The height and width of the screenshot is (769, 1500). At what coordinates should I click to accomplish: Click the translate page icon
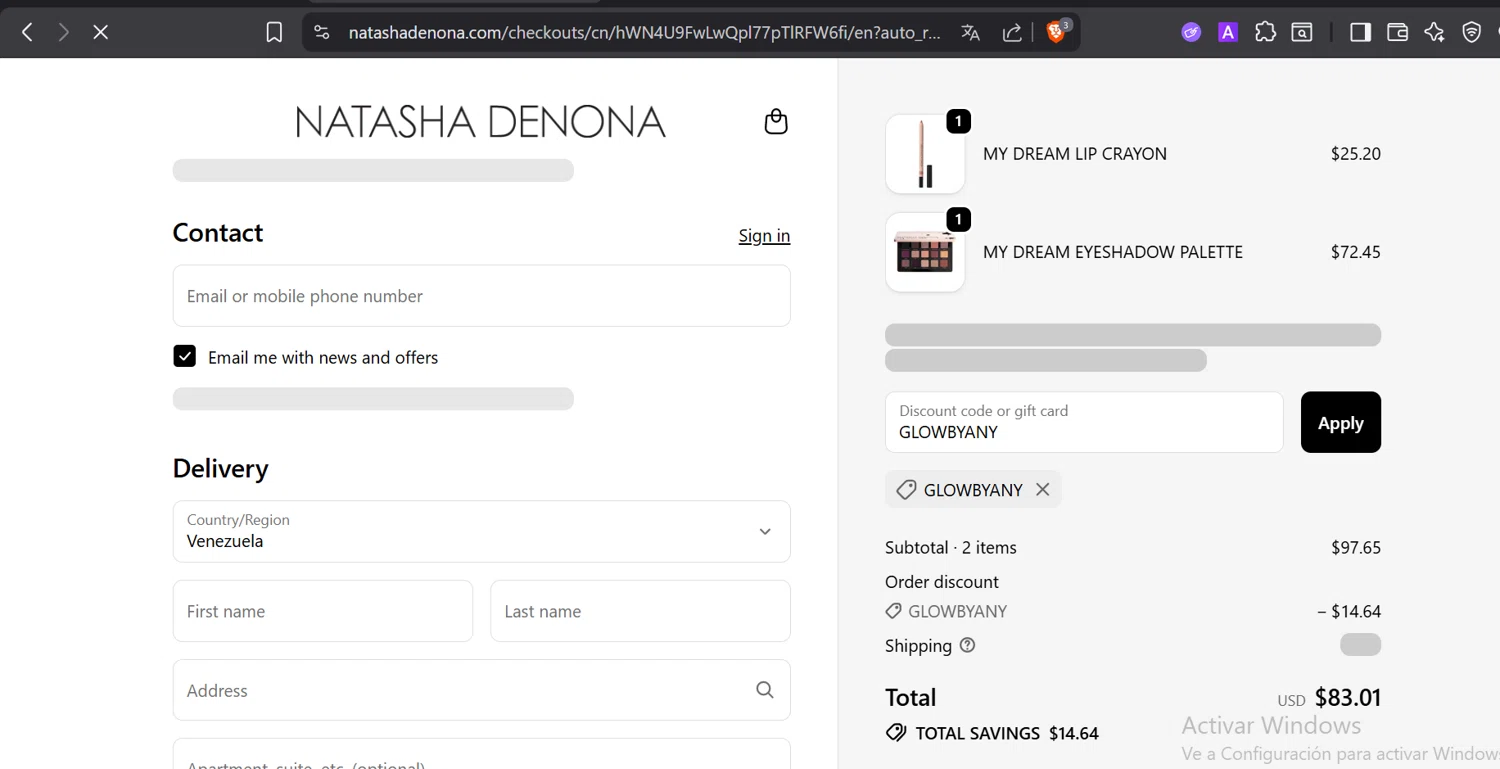pos(970,32)
